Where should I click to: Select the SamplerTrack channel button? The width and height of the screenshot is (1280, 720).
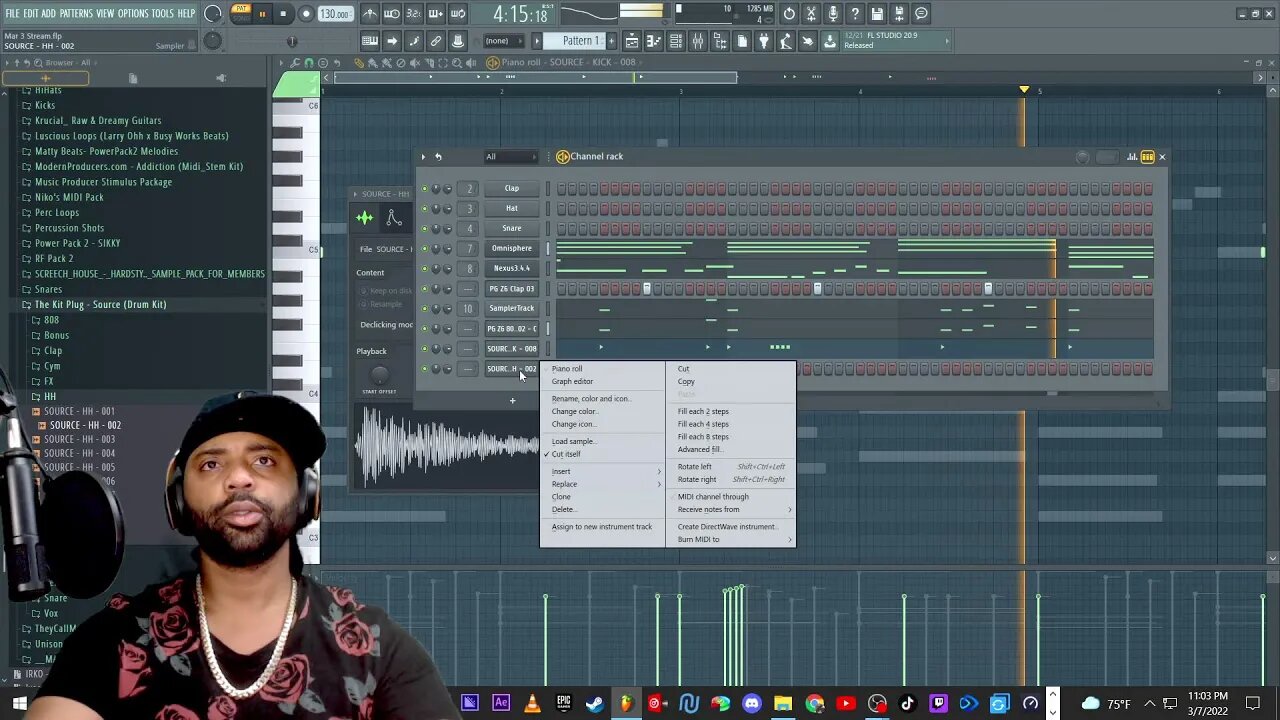(x=512, y=308)
